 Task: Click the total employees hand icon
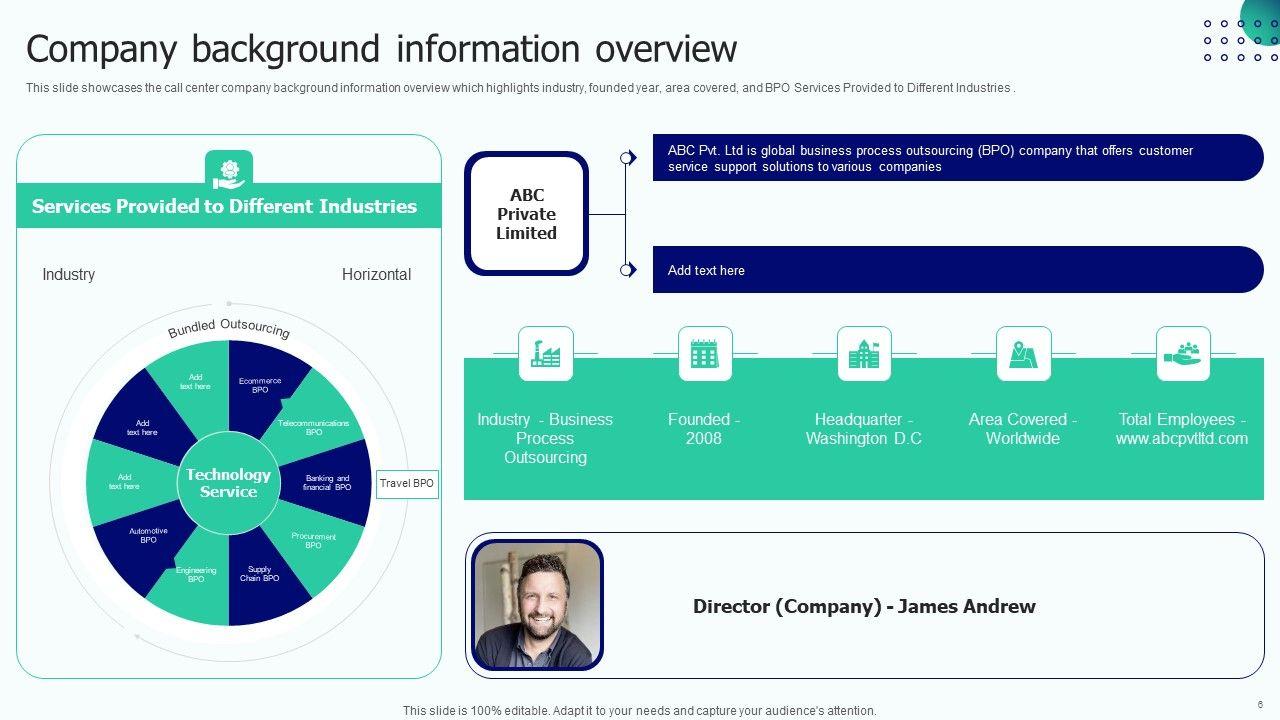pyautogui.click(x=1183, y=354)
